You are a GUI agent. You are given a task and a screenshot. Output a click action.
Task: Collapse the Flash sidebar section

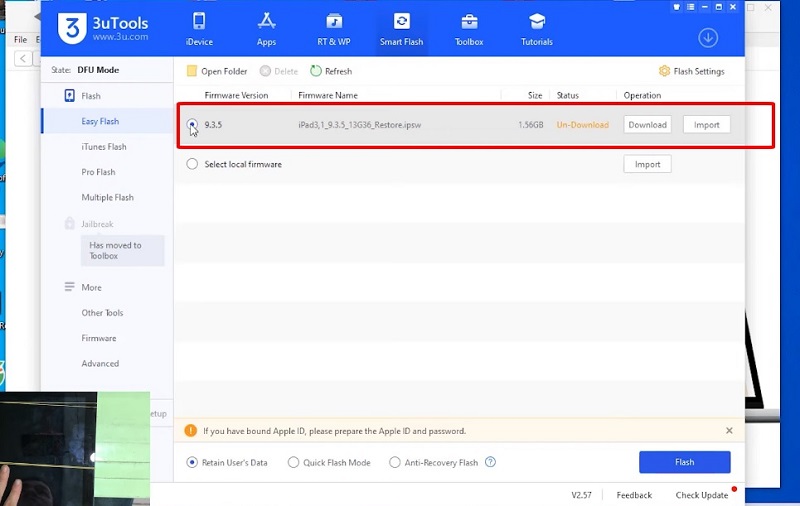coord(70,96)
